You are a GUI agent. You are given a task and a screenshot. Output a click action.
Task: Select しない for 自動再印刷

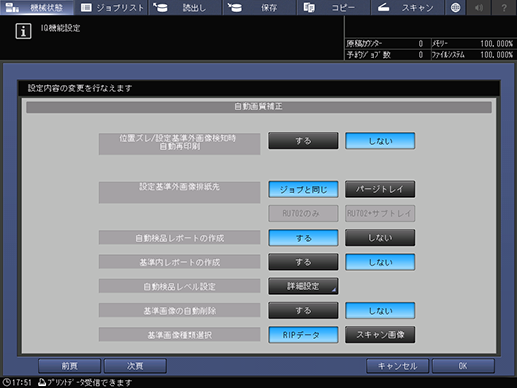click(x=380, y=141)
